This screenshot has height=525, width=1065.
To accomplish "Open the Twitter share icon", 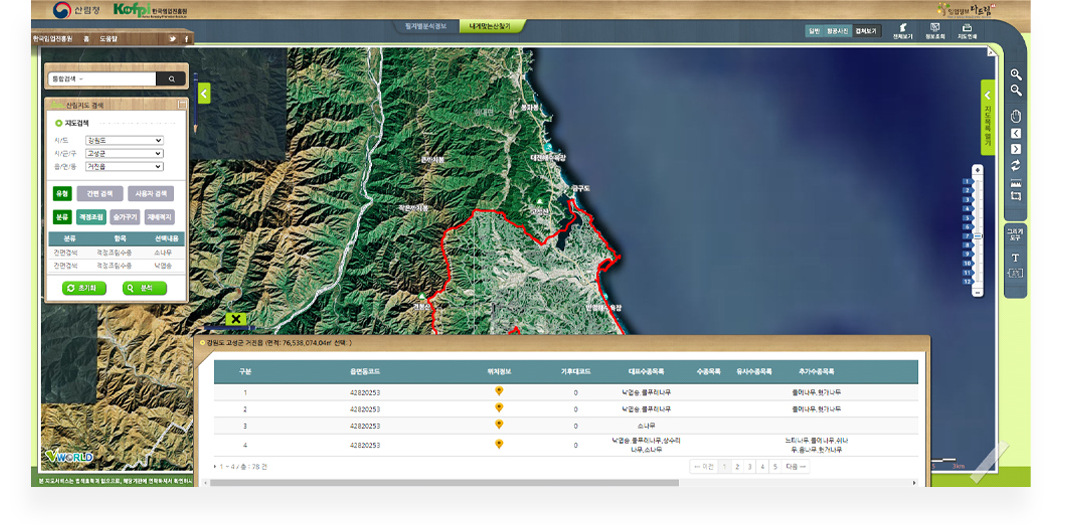I will click(x=173, y=39).
